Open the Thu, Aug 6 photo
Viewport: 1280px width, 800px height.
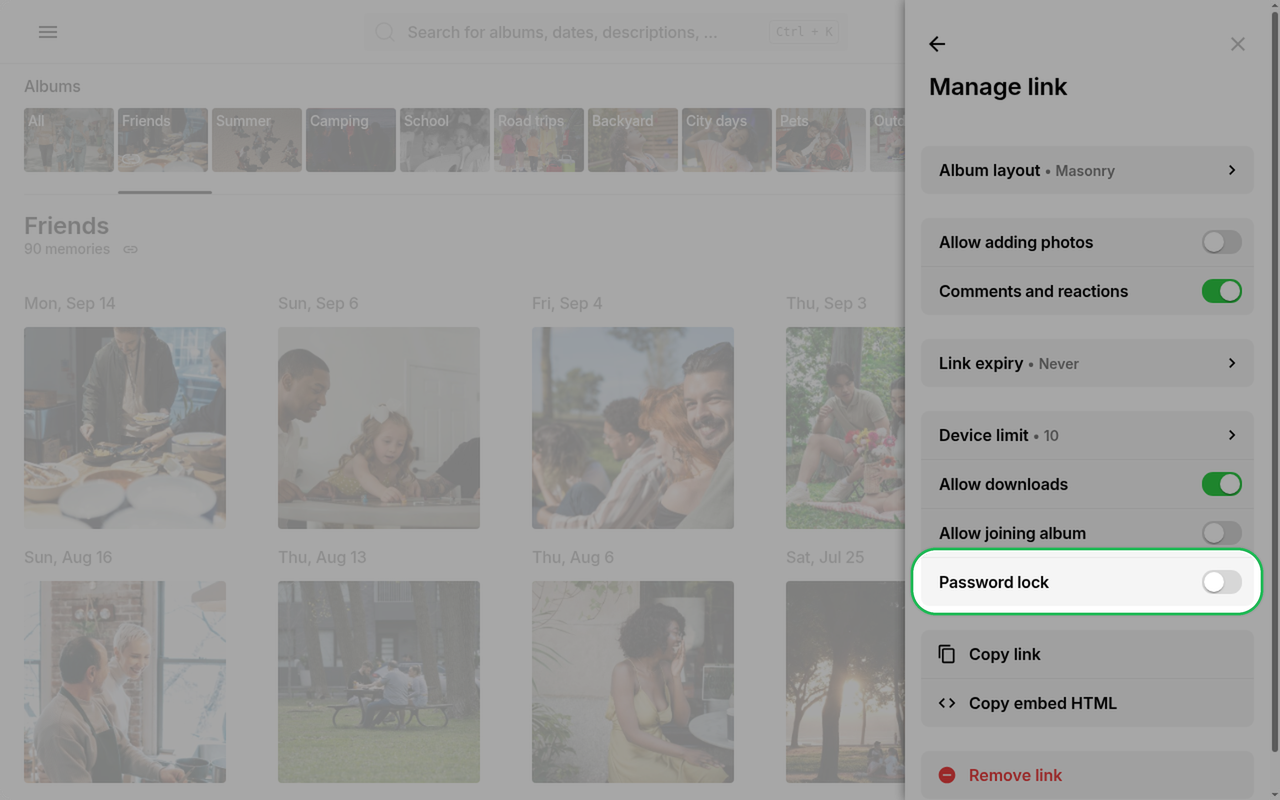[633, 682]
